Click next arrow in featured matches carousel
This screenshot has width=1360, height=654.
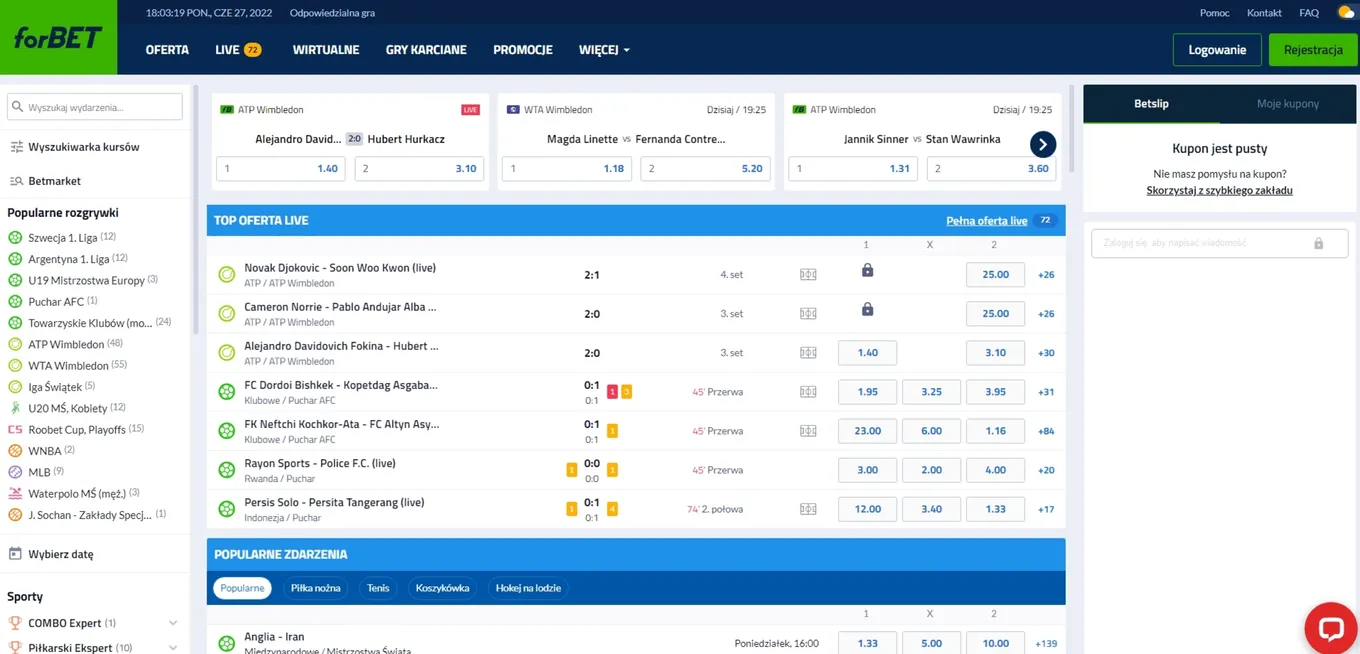click(x=1043, y=145)
